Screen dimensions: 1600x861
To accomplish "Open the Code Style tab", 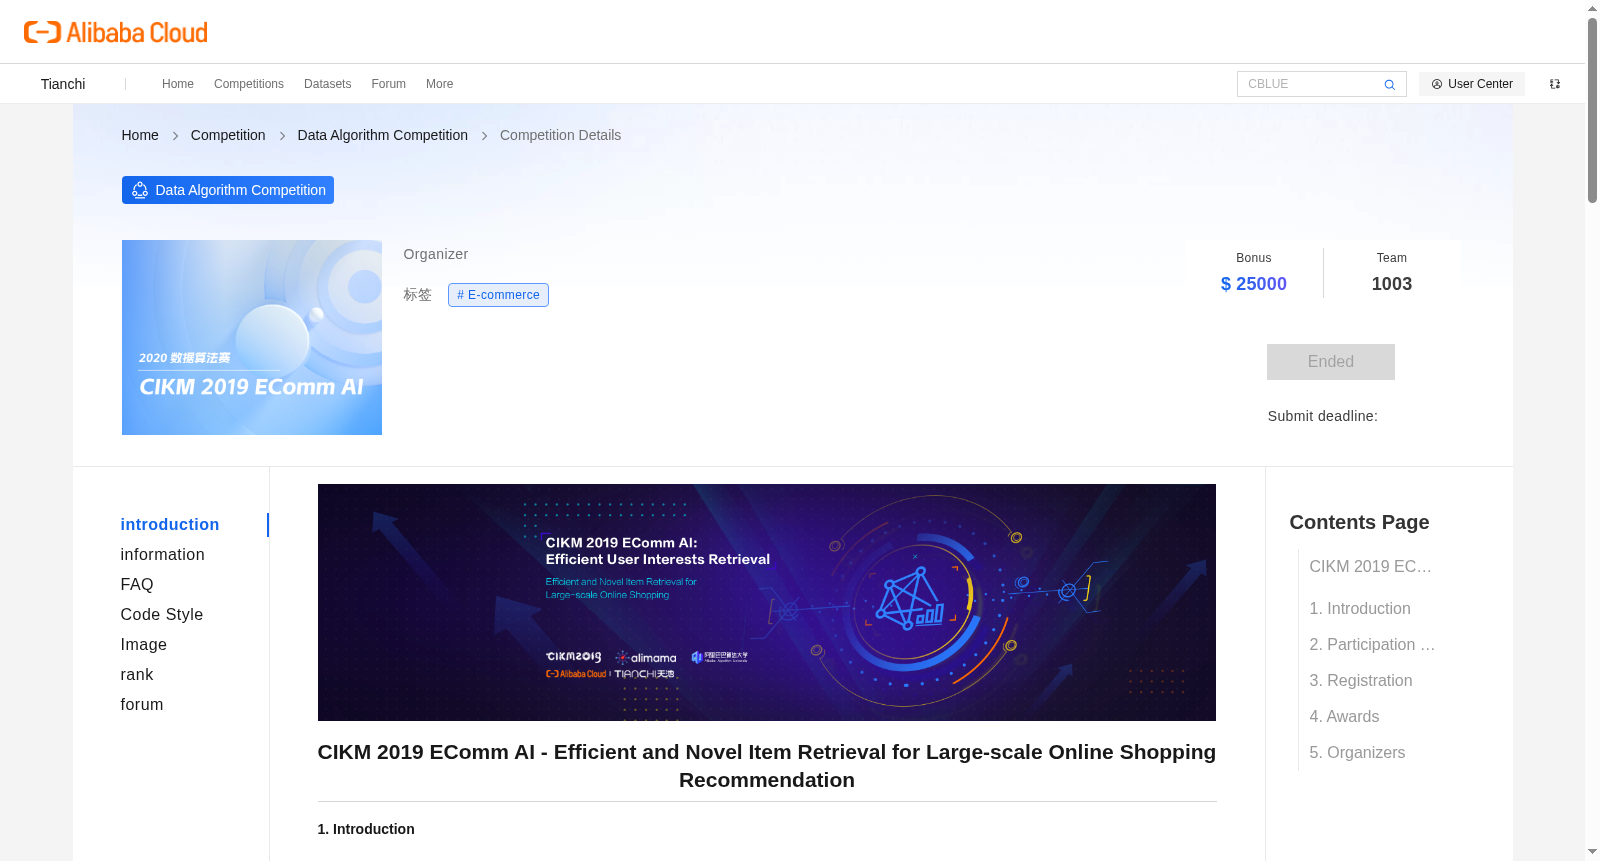I will 162,615.
